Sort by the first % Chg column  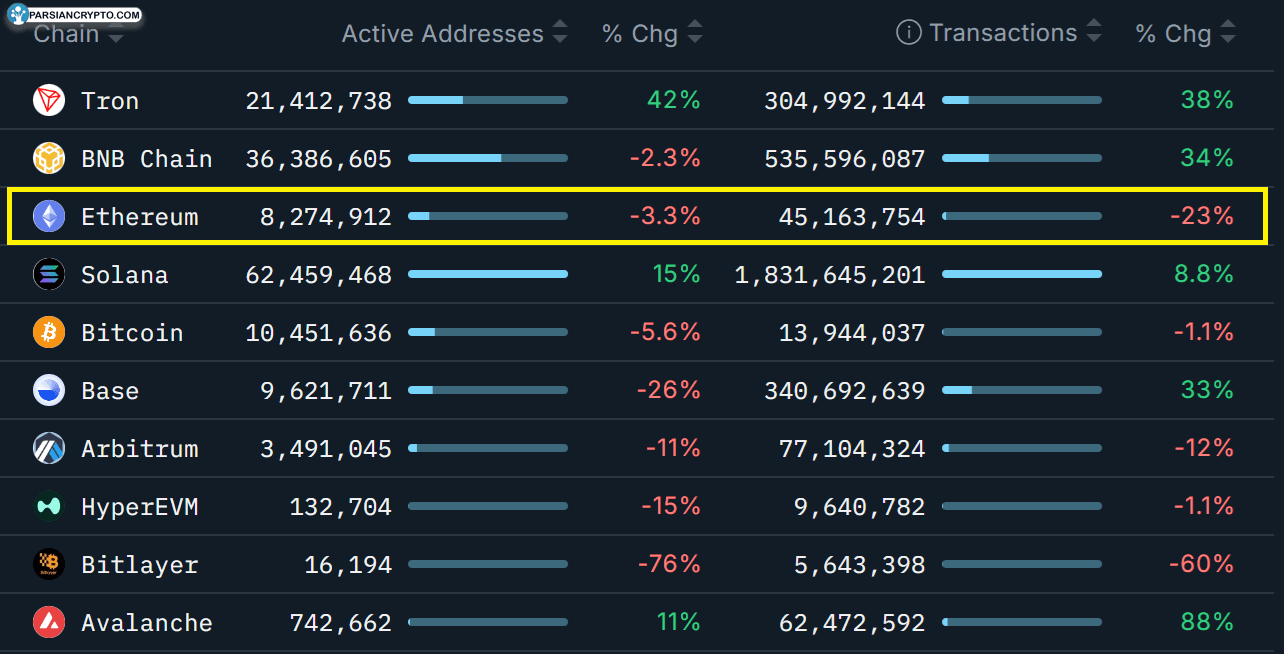pos(695,33)
